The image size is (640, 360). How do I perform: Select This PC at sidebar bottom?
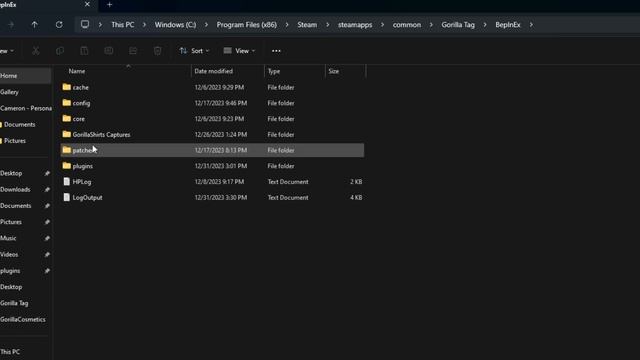(x=10, y=352)
